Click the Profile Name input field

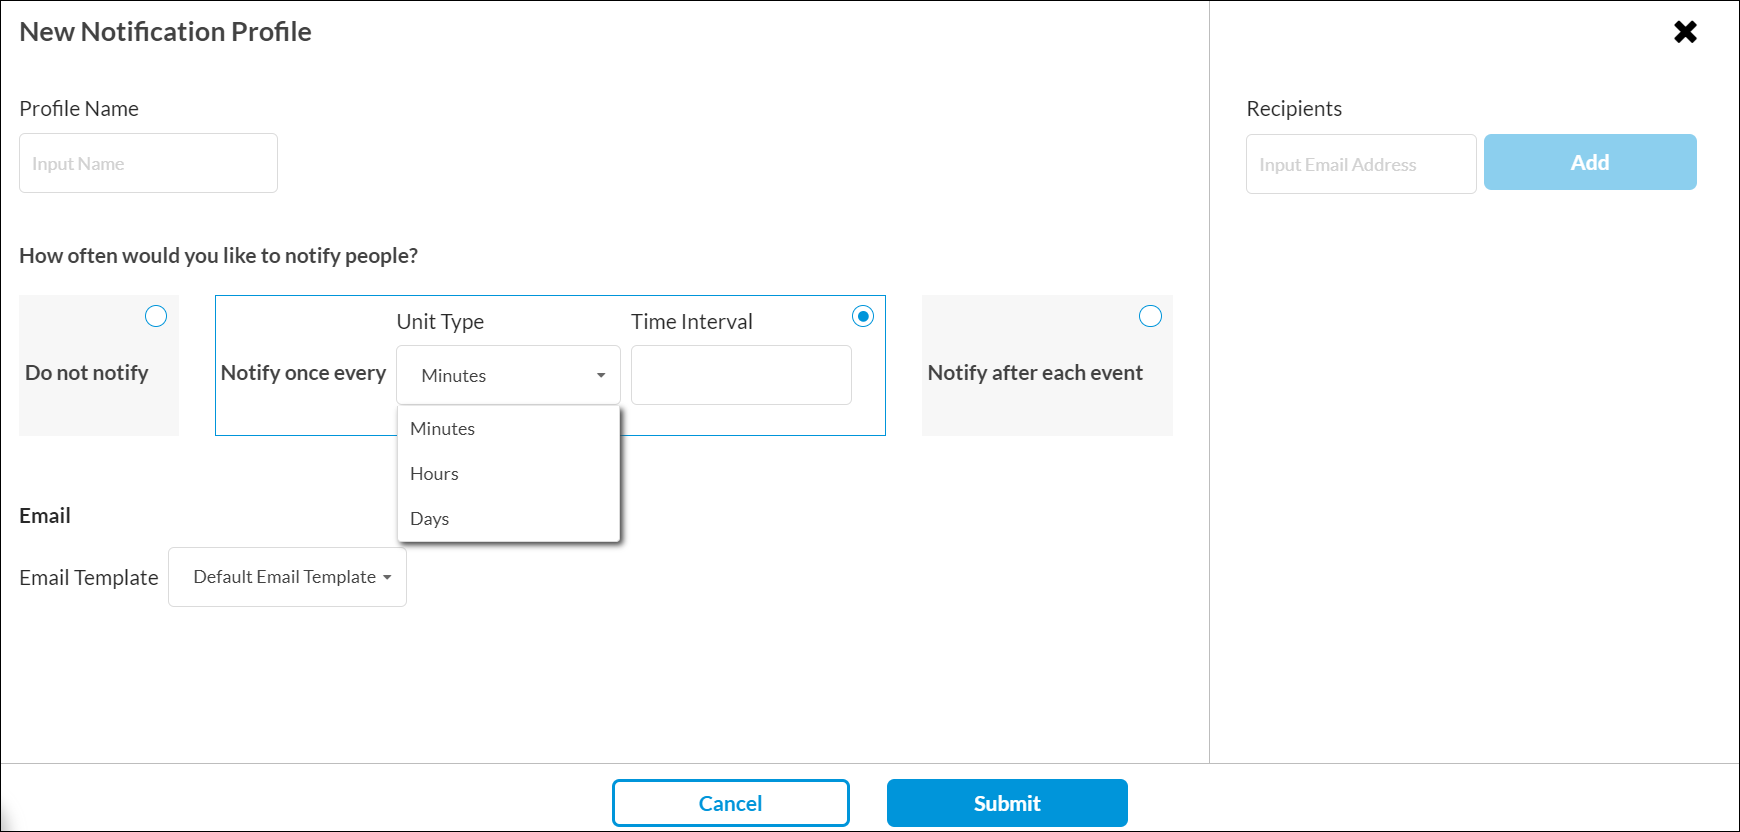[148, 163]
